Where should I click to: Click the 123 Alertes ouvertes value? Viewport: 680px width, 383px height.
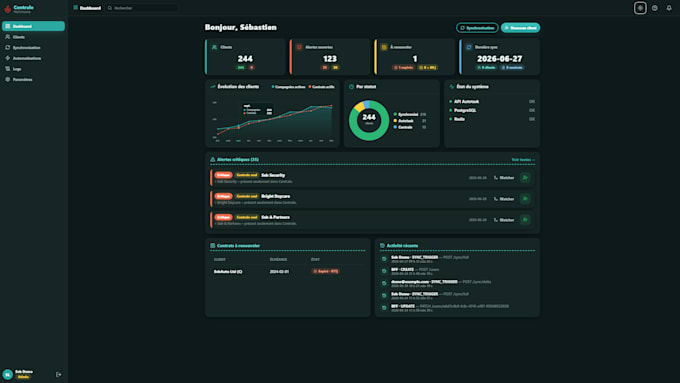(x=330, y=59)
